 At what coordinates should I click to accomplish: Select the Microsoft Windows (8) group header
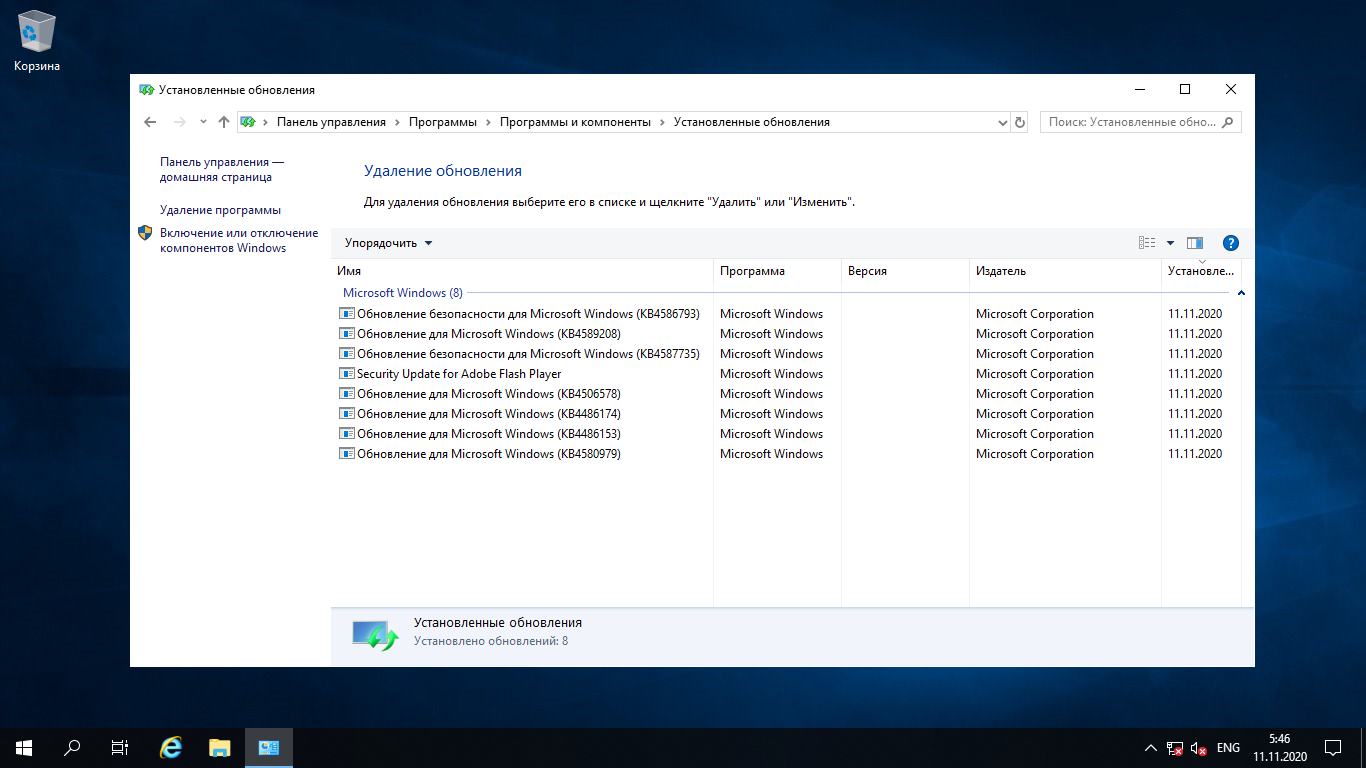click(403, 293)
